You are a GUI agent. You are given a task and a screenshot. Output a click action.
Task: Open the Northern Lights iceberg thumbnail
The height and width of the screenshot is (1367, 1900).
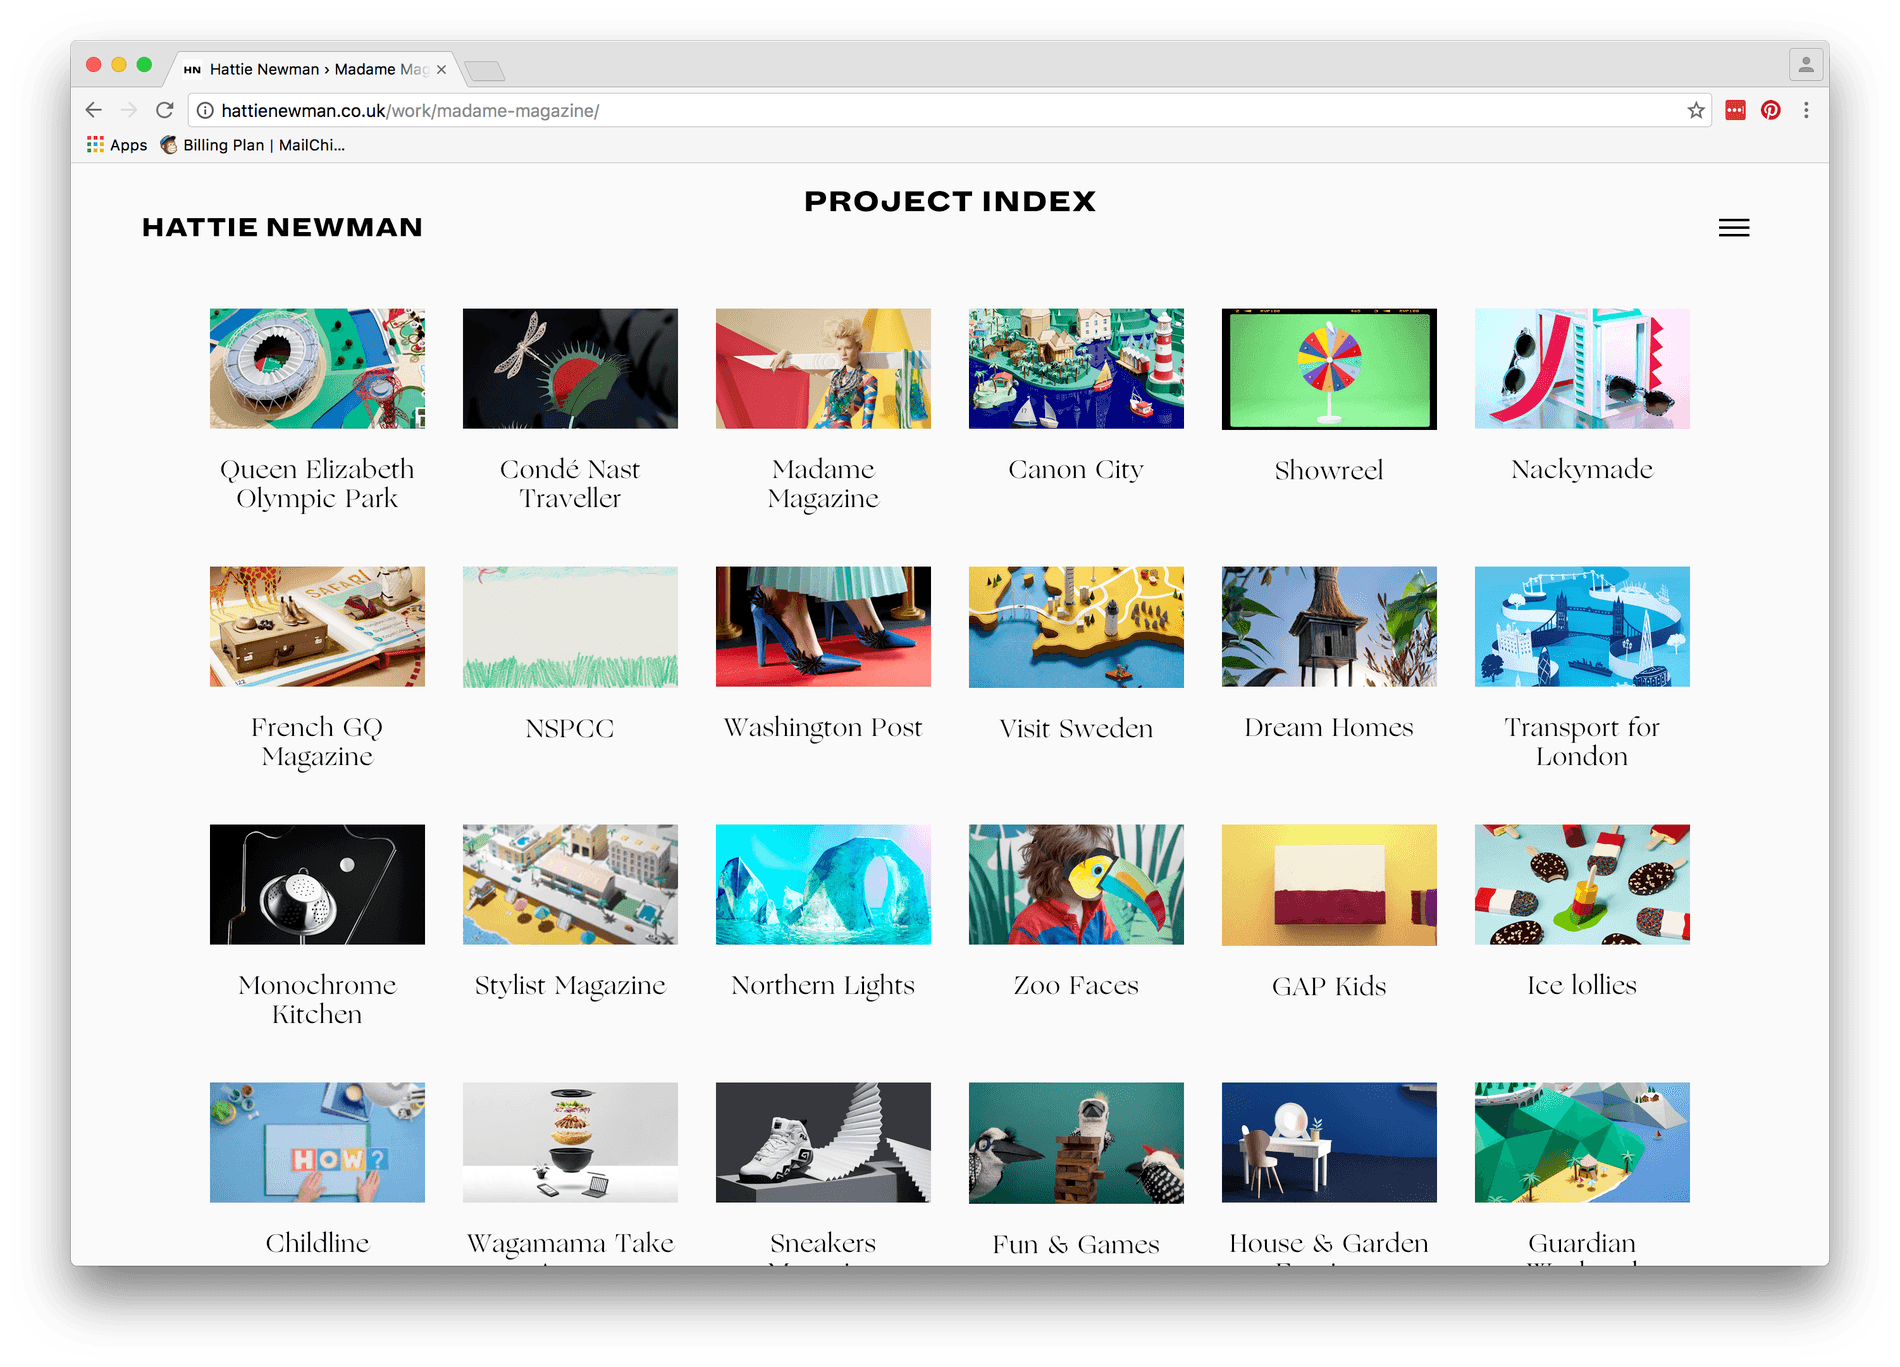click(823, 884)
